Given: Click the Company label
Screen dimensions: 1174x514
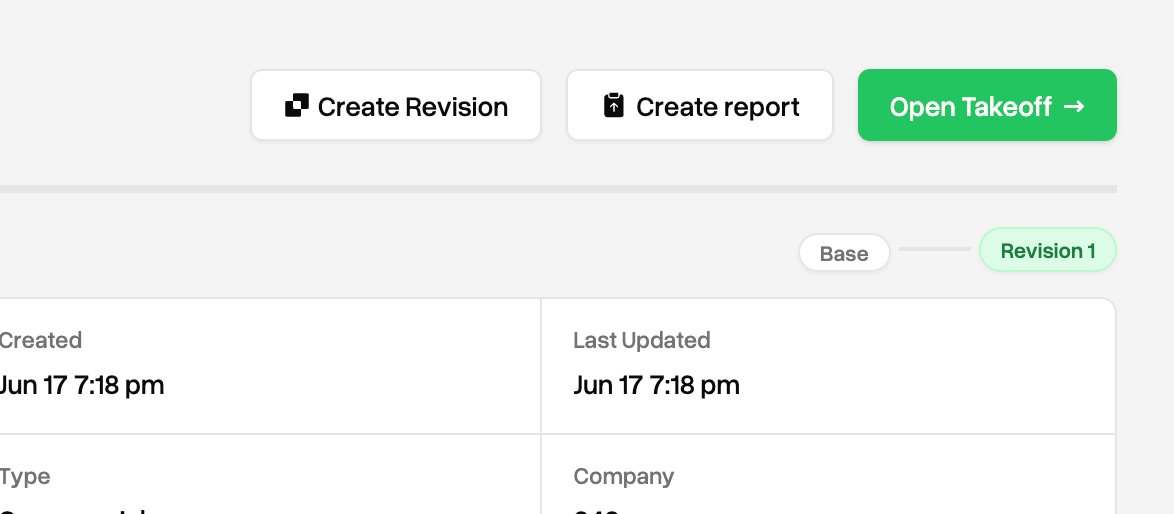Looking at the screenshot, I should pos(624,477).
